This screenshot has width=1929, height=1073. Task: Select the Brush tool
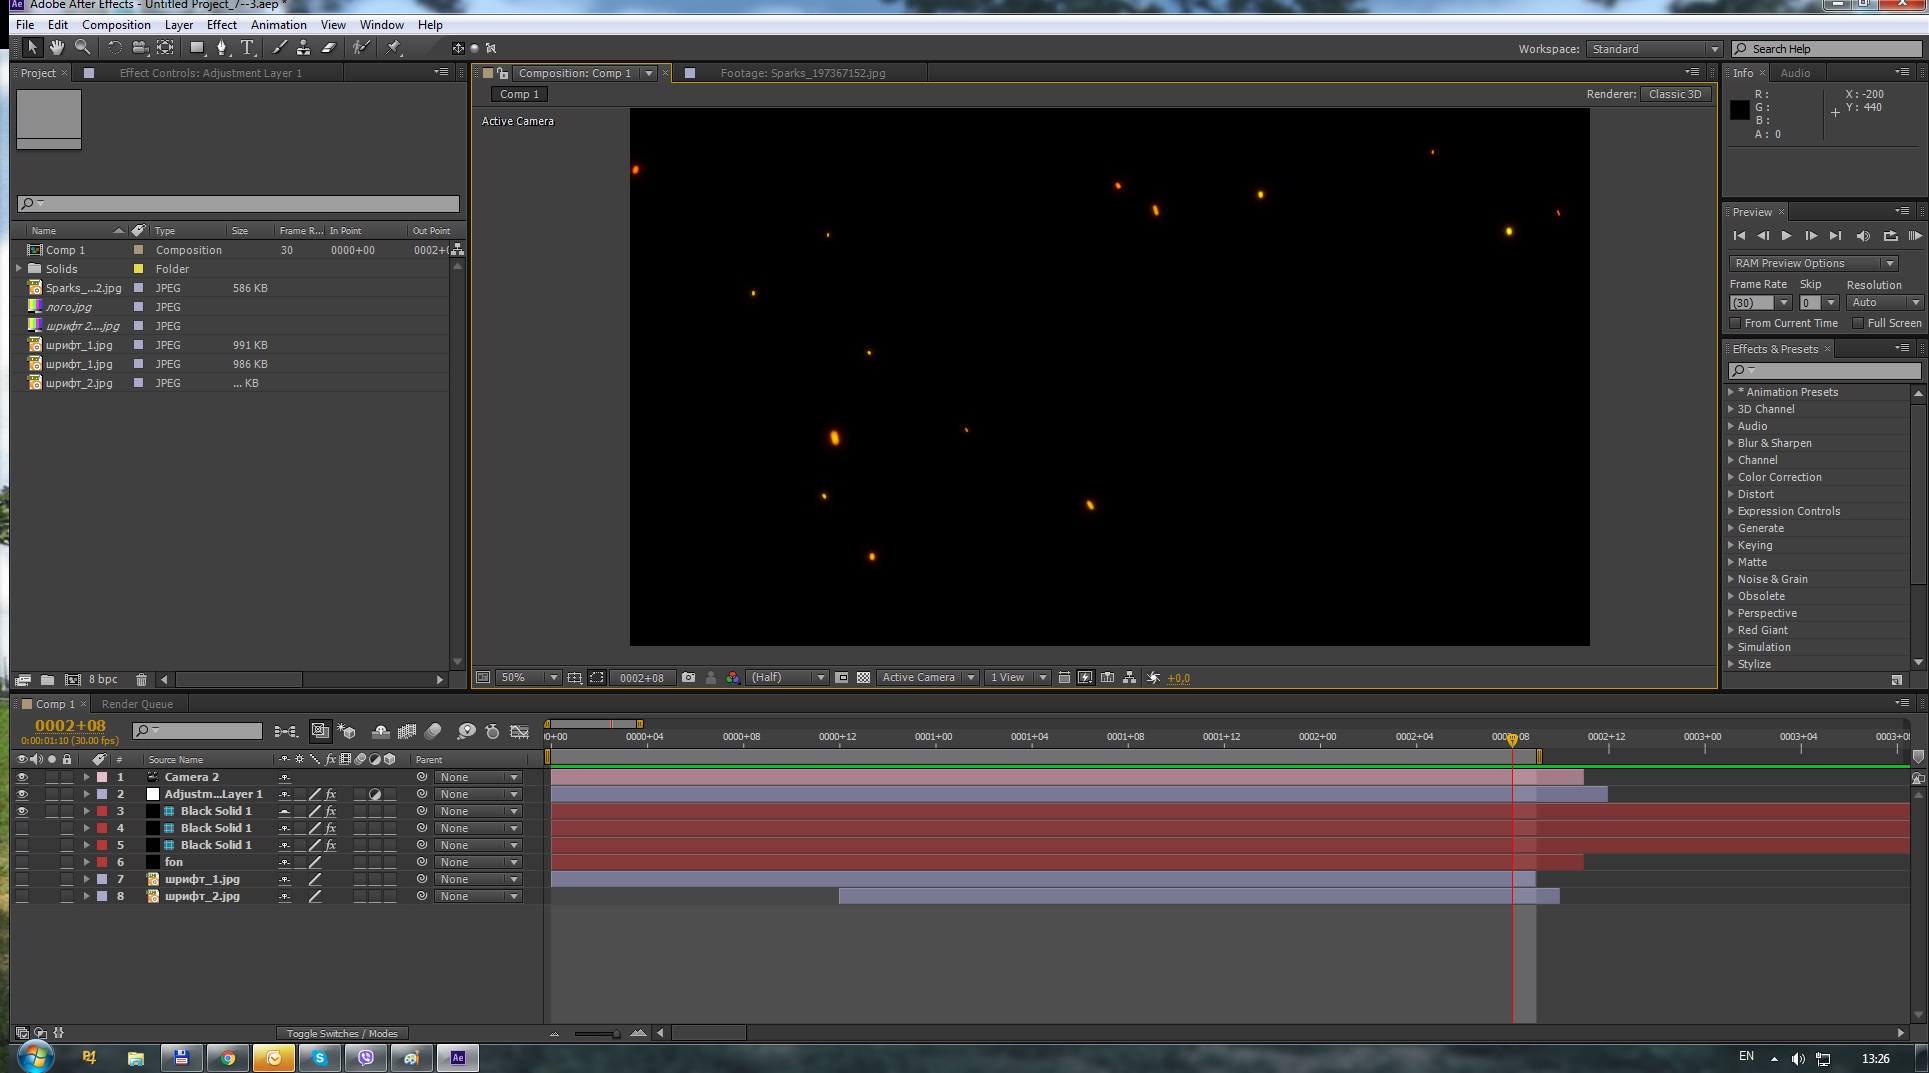(279, 47)
